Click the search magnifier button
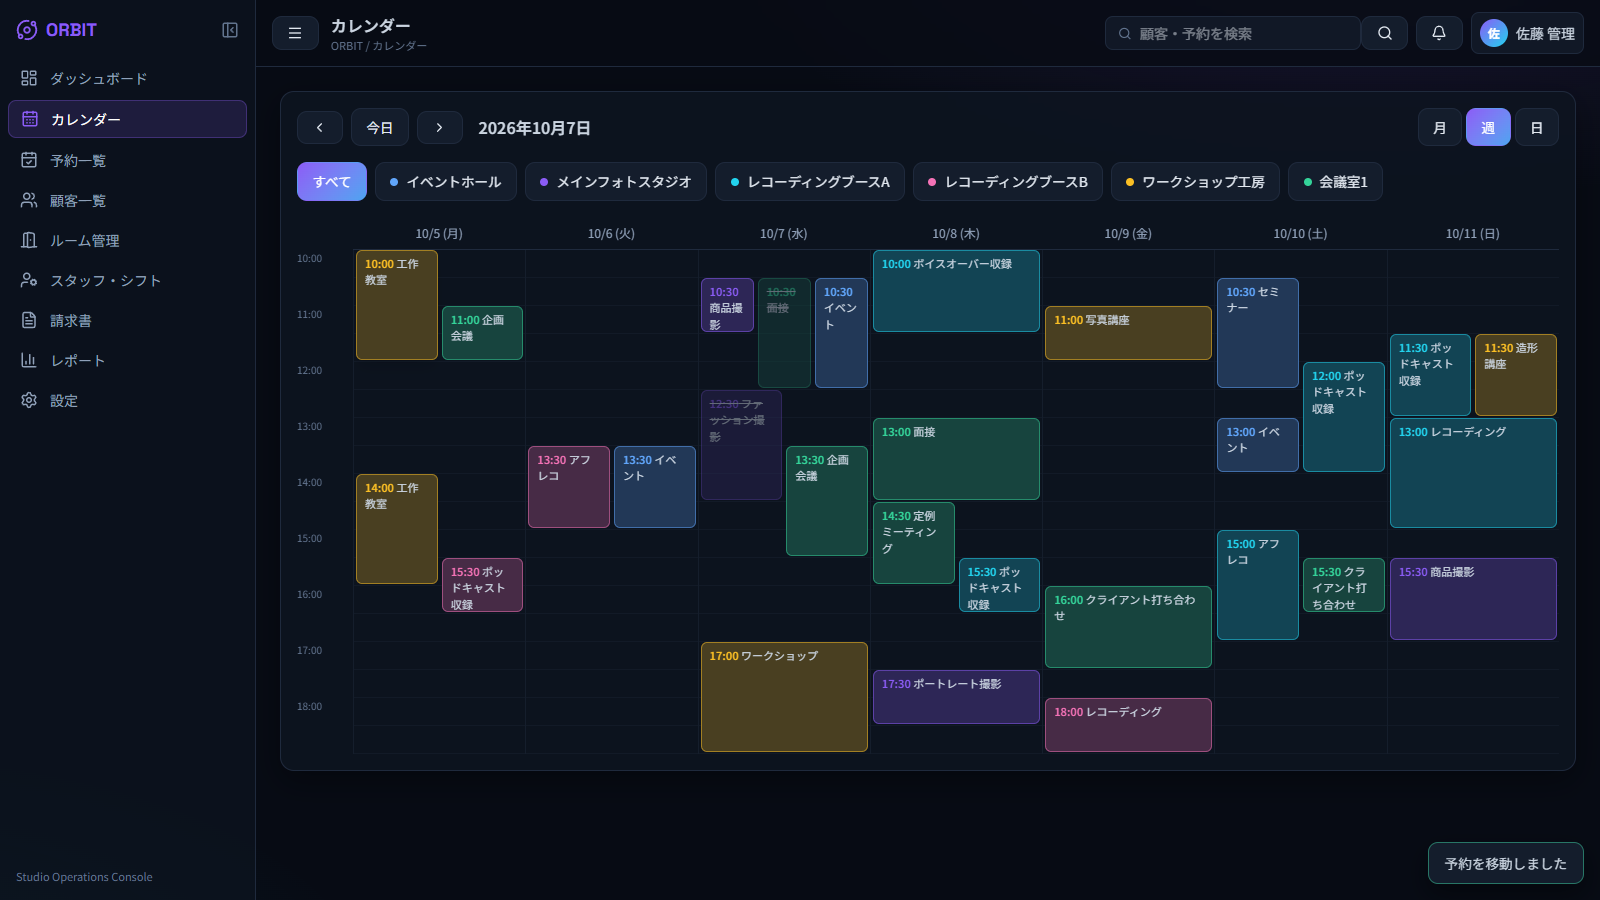The height and width of the screenshot is (900, 1600). click(x=1385, y=33)
